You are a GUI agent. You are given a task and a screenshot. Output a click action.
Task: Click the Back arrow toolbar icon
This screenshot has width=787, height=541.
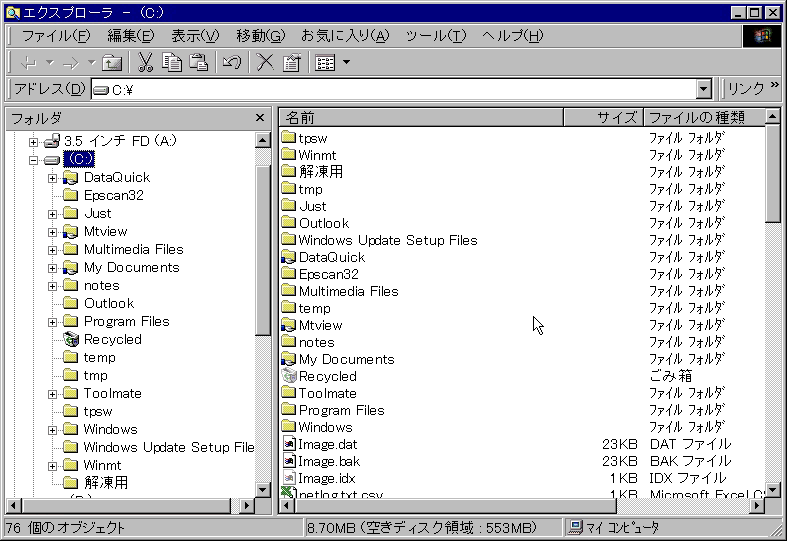click(x=29, y=63)
